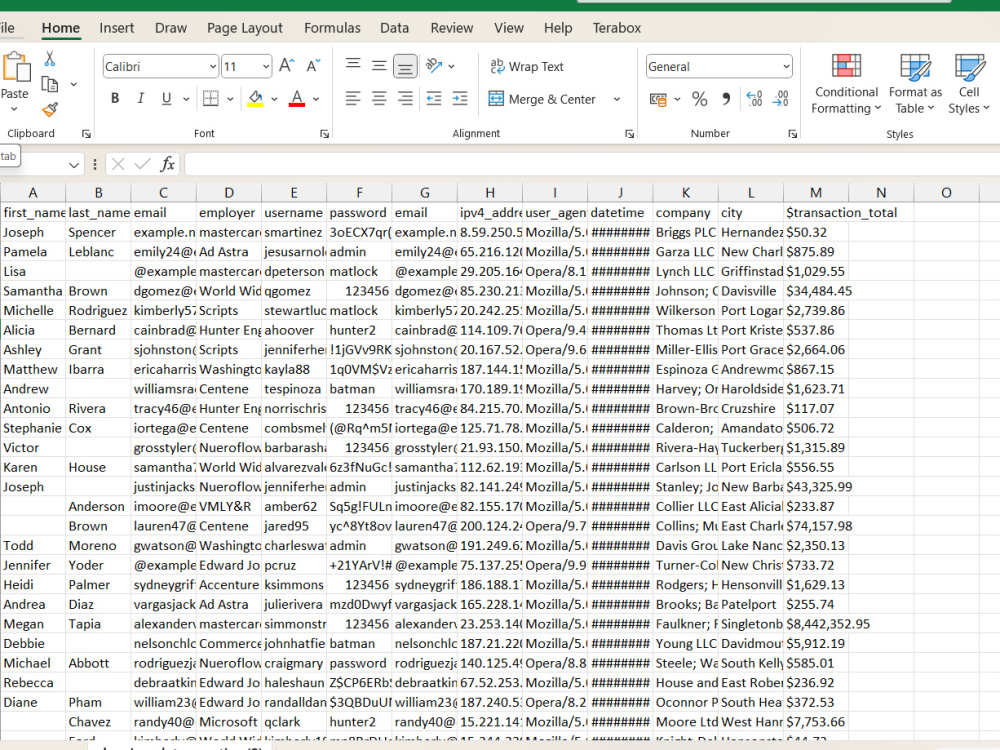
Task: Click the Cut scissors icon
Action: pyautogui.click(x=50, y=59)
